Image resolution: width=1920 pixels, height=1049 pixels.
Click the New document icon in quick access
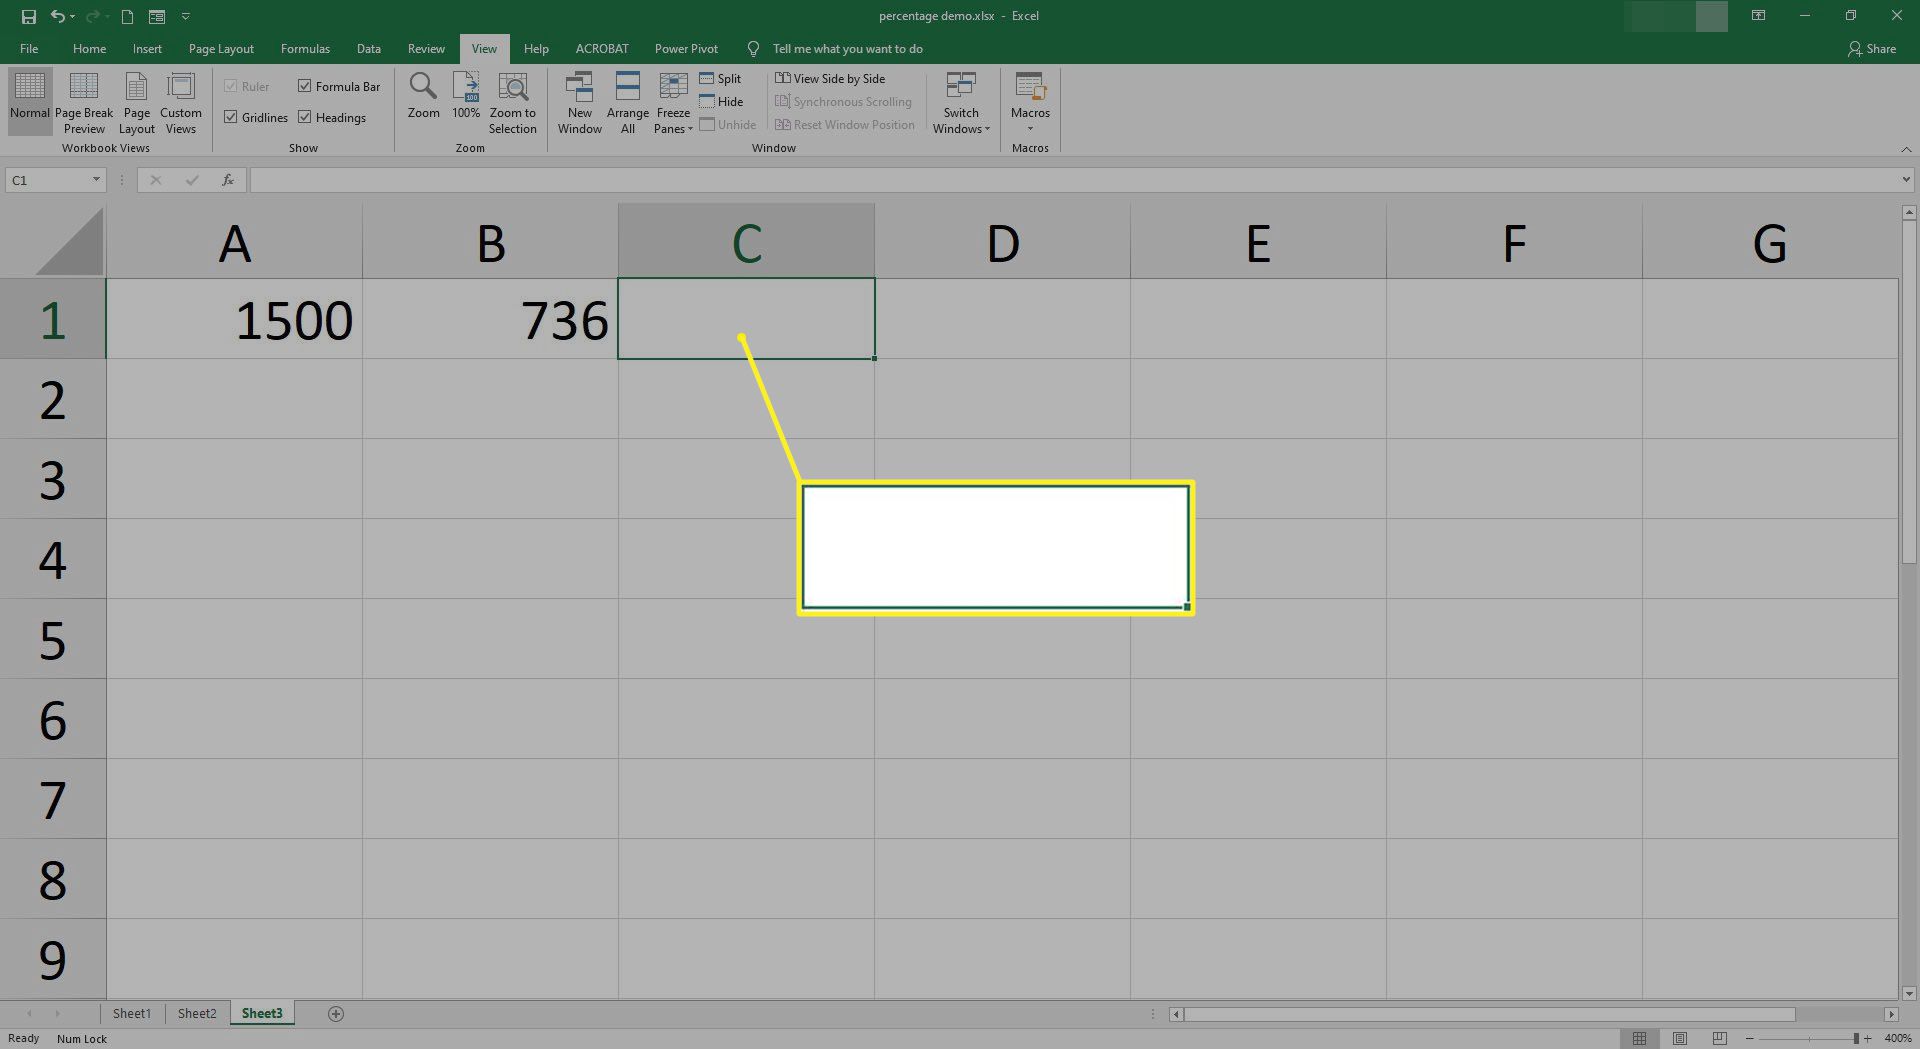[127, 16]
